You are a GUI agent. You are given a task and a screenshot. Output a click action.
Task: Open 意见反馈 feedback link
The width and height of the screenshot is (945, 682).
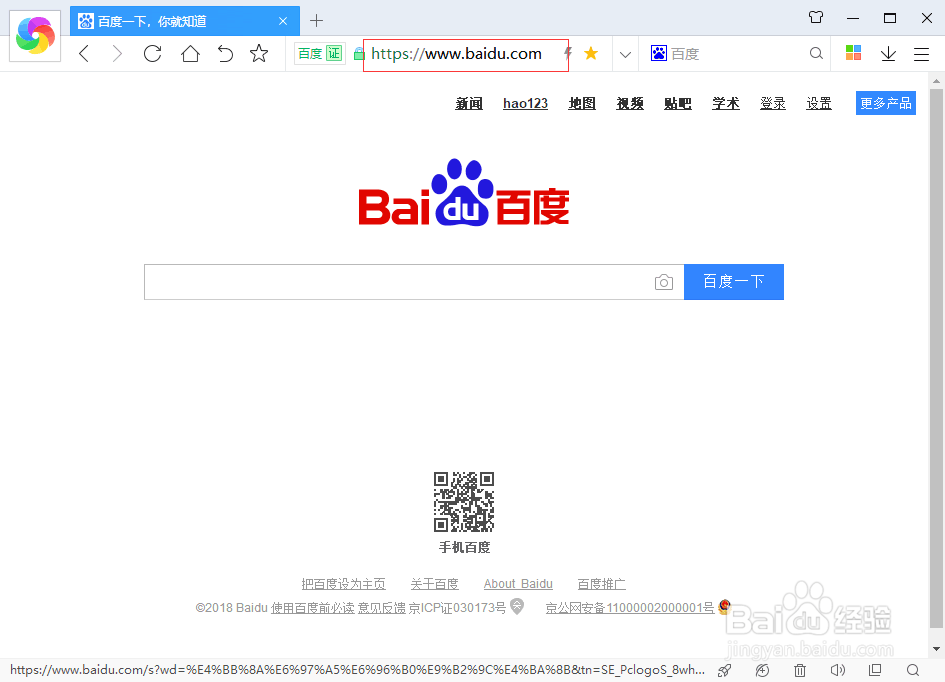point(381,608)
